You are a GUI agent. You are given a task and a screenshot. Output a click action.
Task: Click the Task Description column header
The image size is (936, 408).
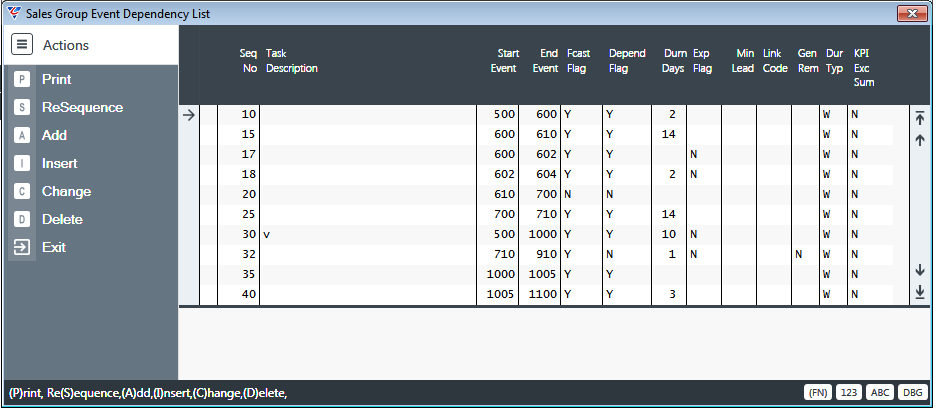click(x=292, y=61)
